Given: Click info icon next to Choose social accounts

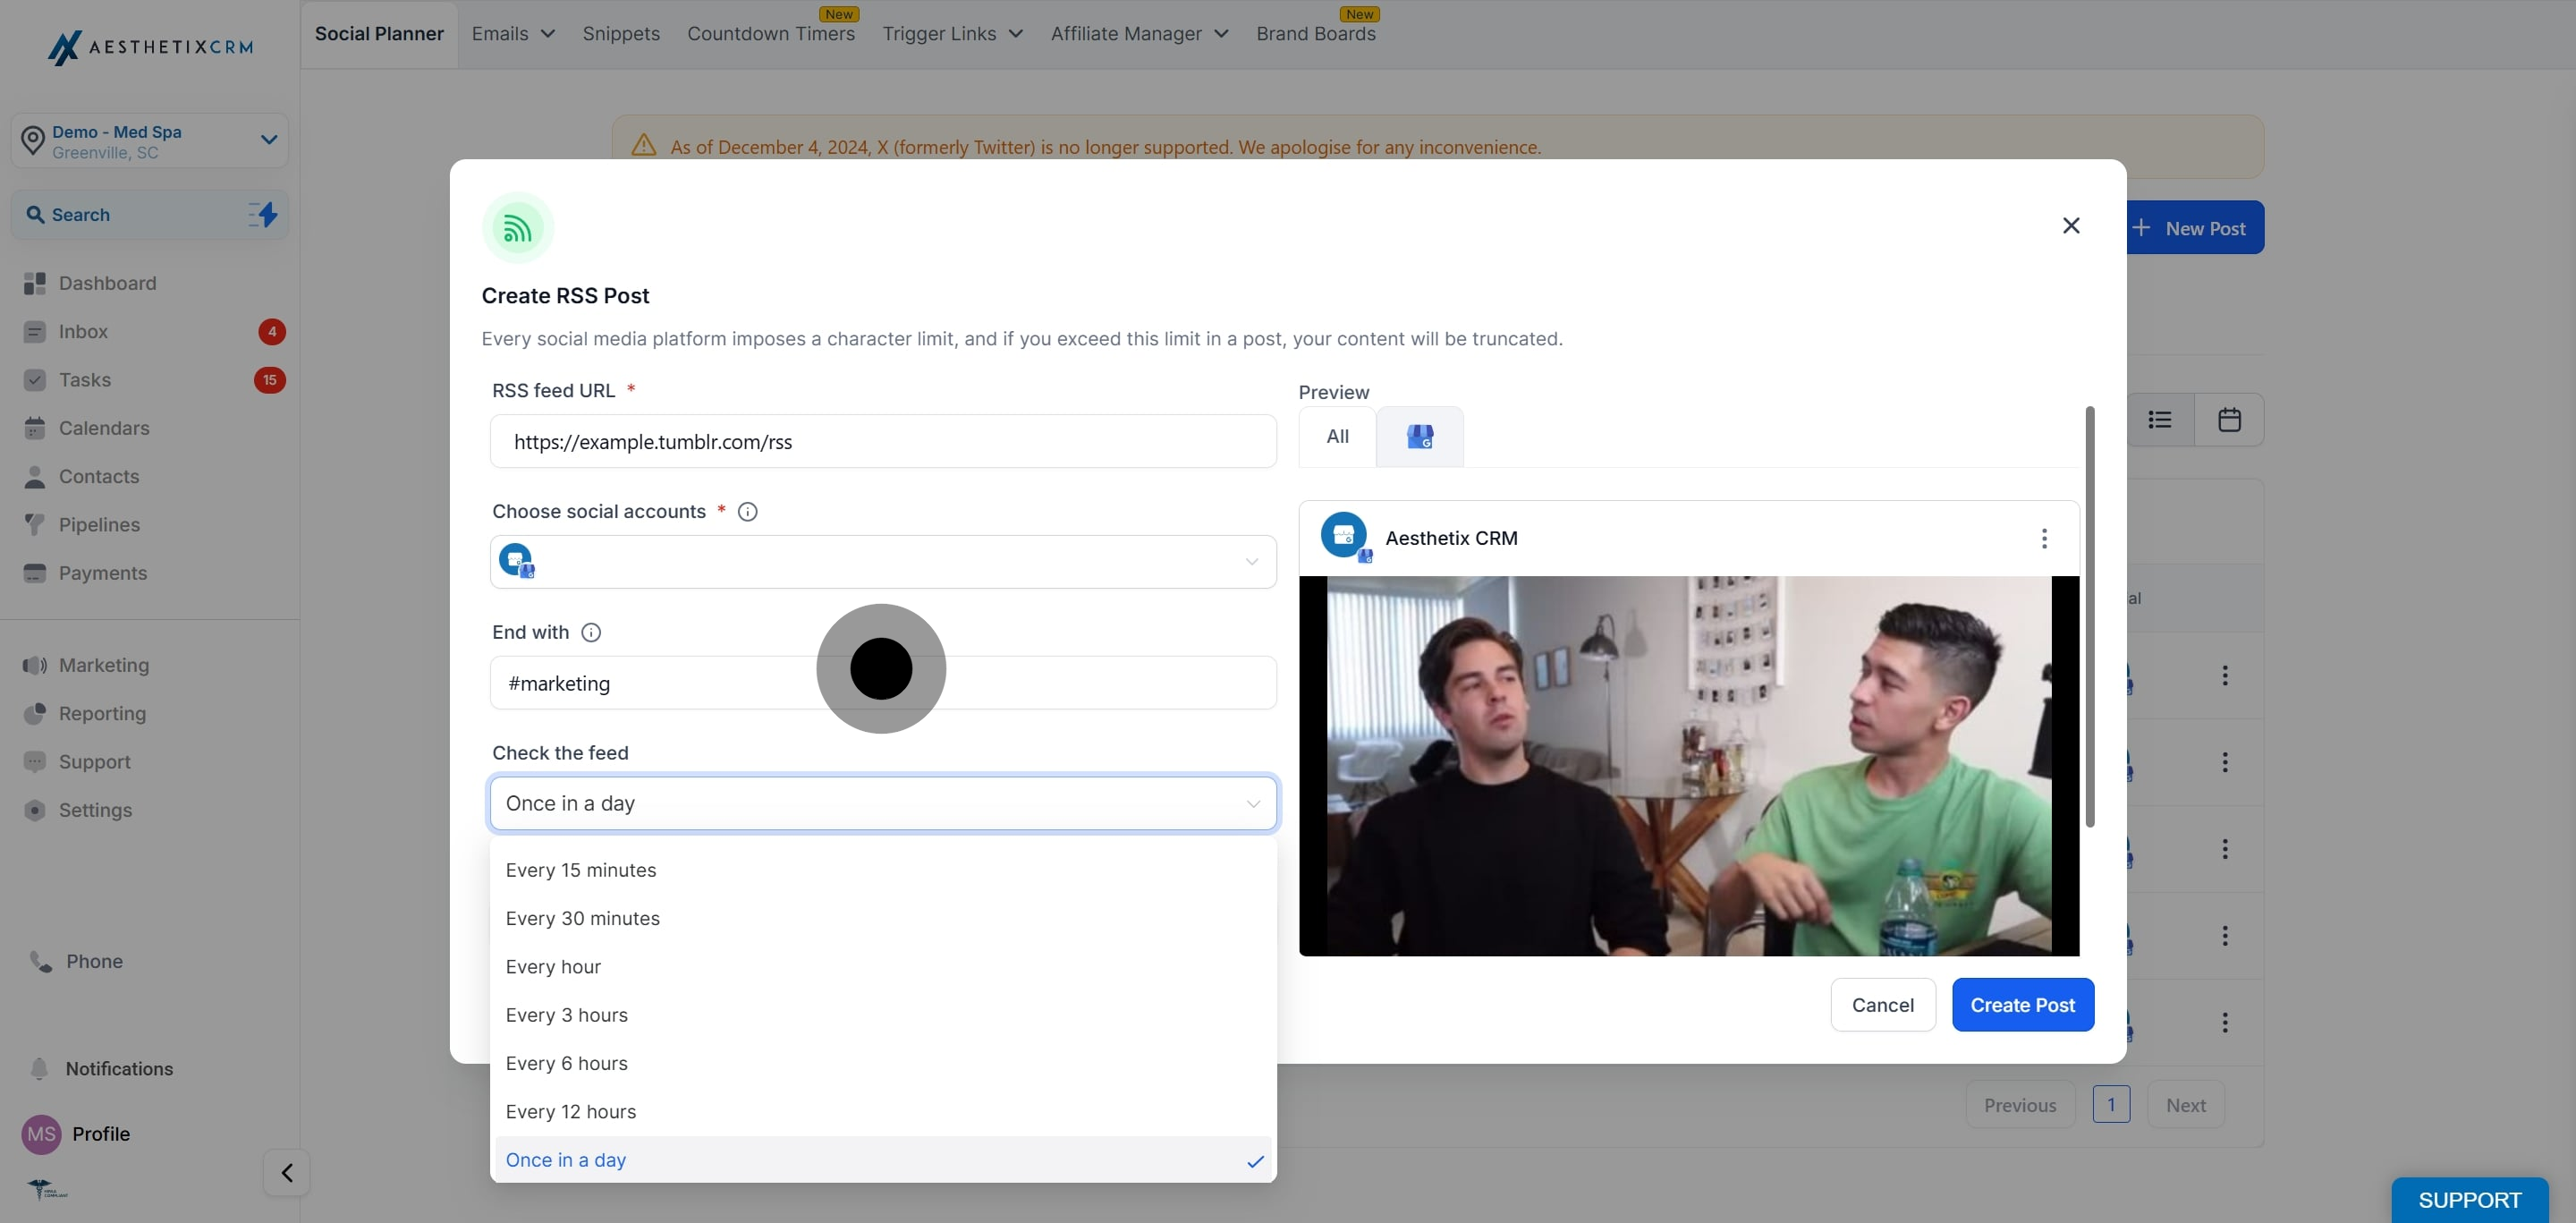Looking at the screenshot, I should [x=747, y=512].
